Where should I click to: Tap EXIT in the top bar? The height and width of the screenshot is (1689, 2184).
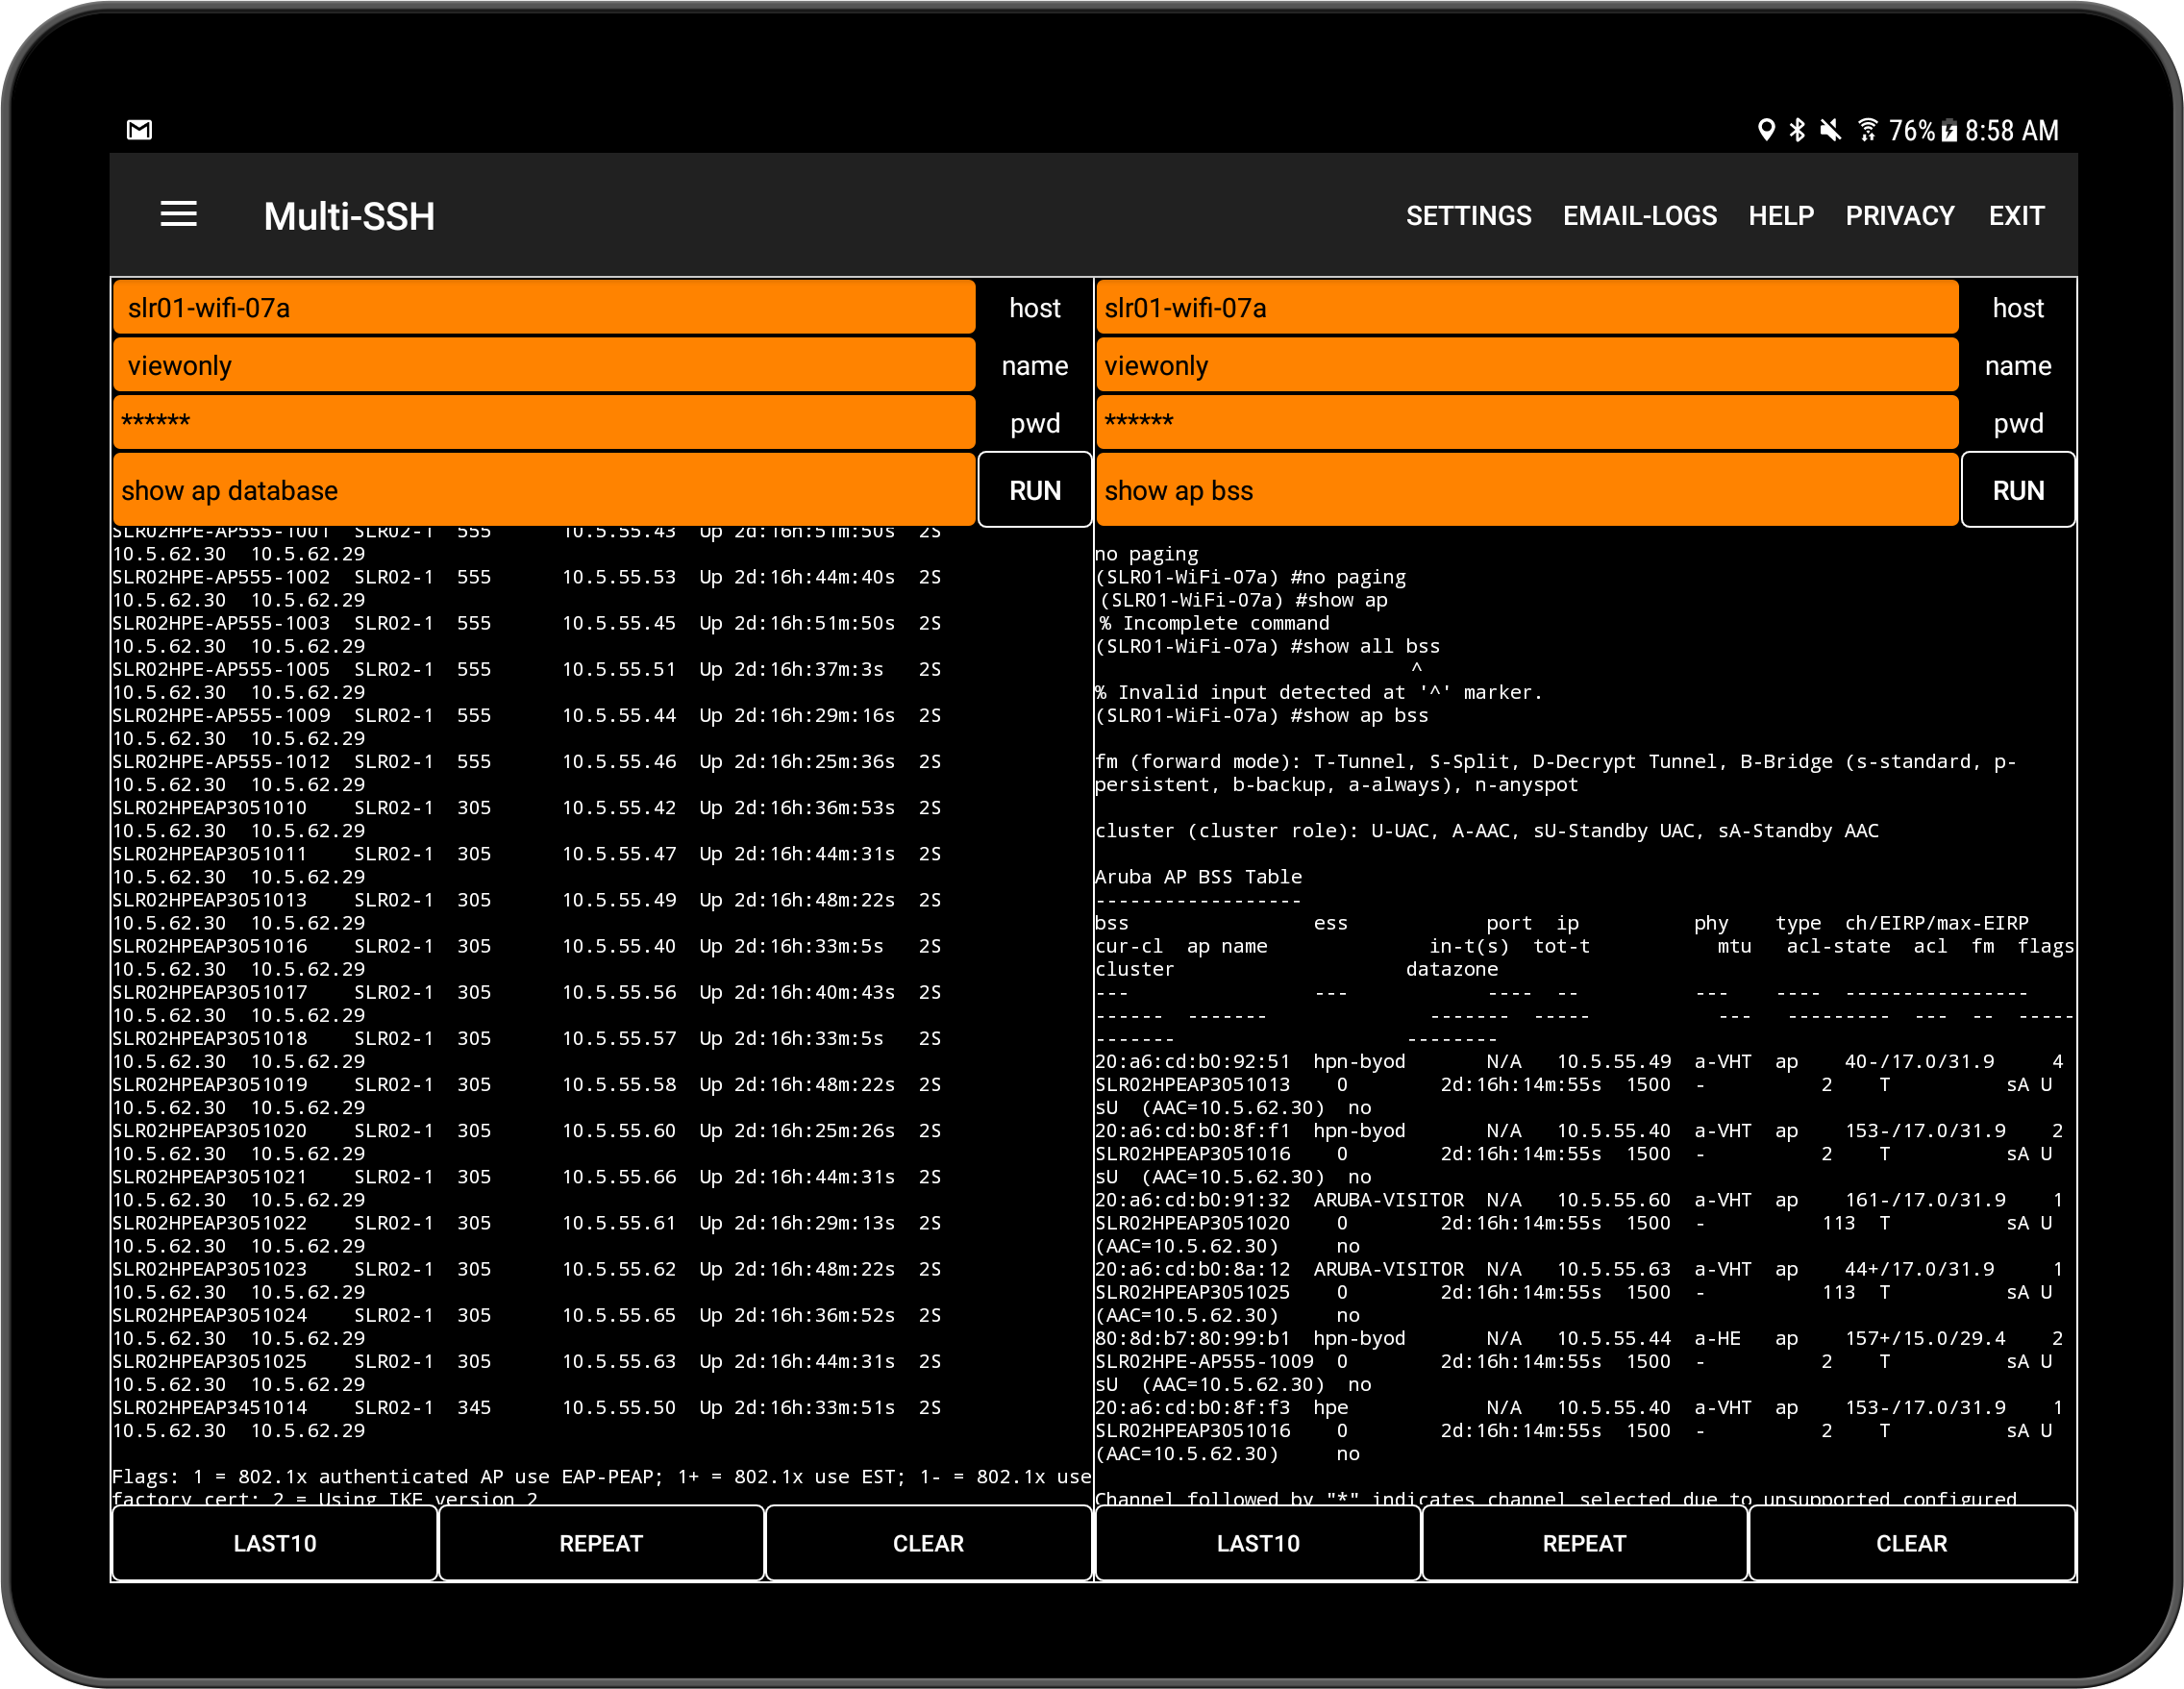point(2016,216)
